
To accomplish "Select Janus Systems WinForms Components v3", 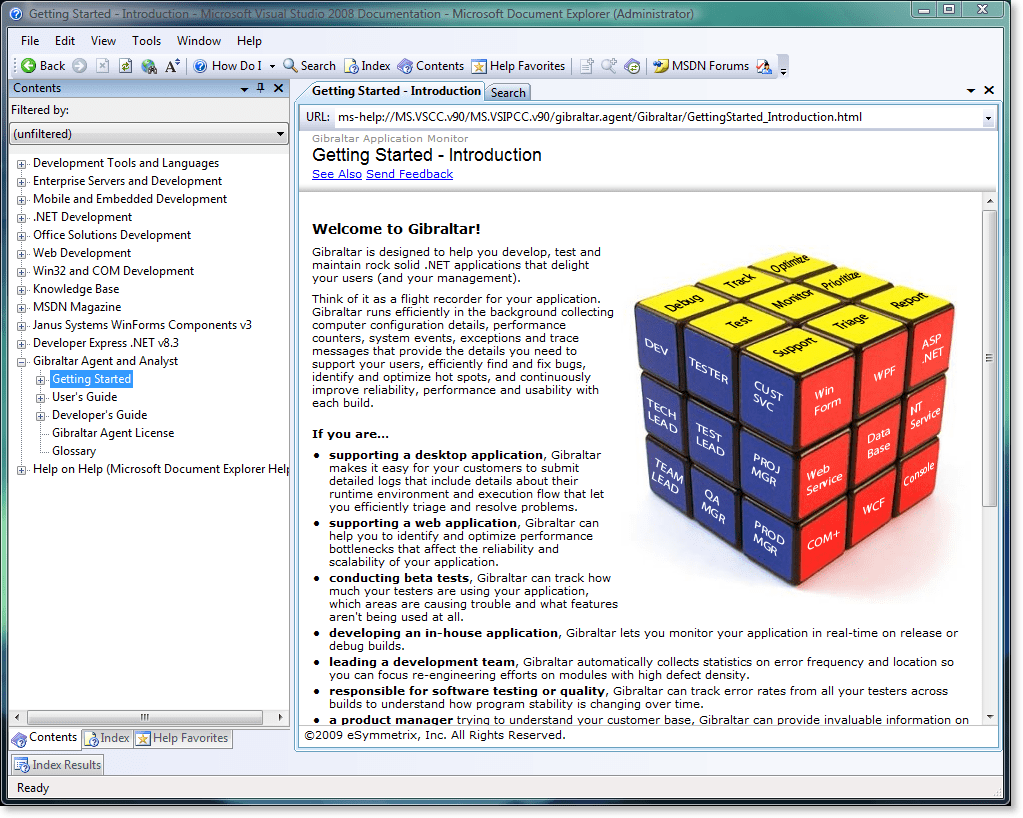I will (142, 325).
